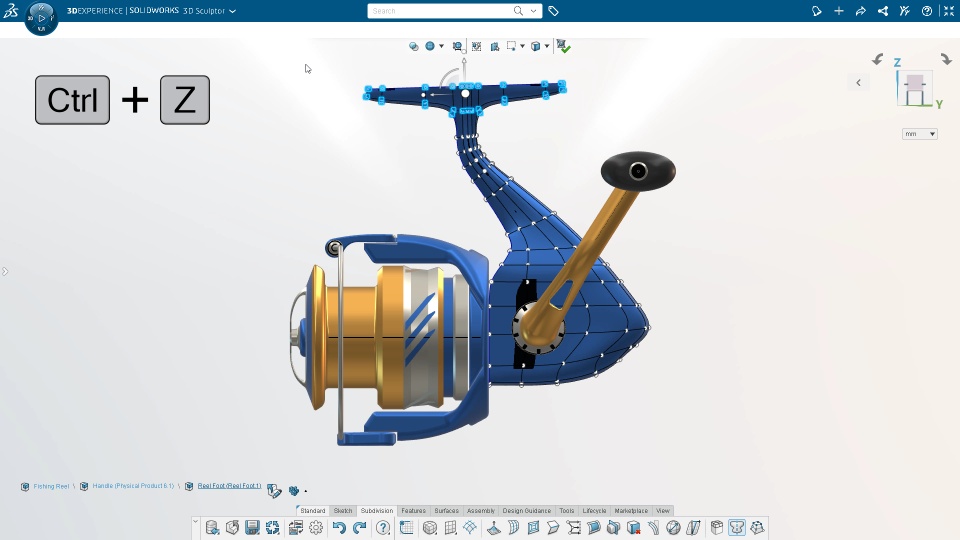The width and height of the screenshot is (960, 540).
Task: Open the selection rectangle dropdown arrow
Action: click(522, 47)
